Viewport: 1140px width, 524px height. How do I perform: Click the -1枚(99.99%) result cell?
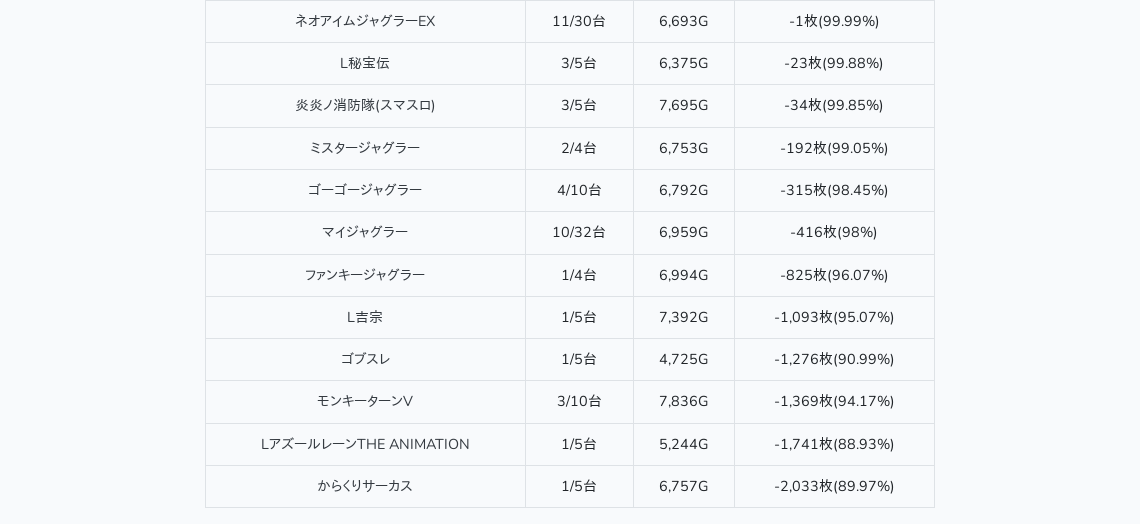click(x=834, y=21)
